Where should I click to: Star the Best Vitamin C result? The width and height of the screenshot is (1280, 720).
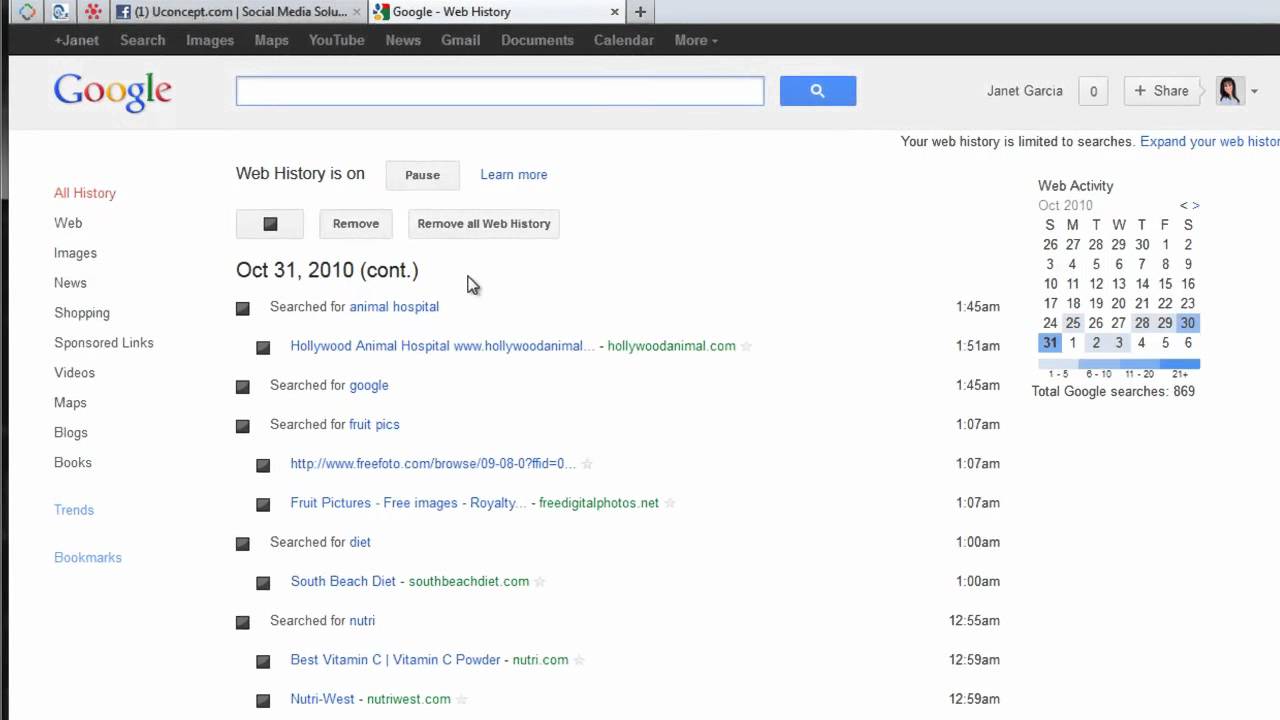579,660
